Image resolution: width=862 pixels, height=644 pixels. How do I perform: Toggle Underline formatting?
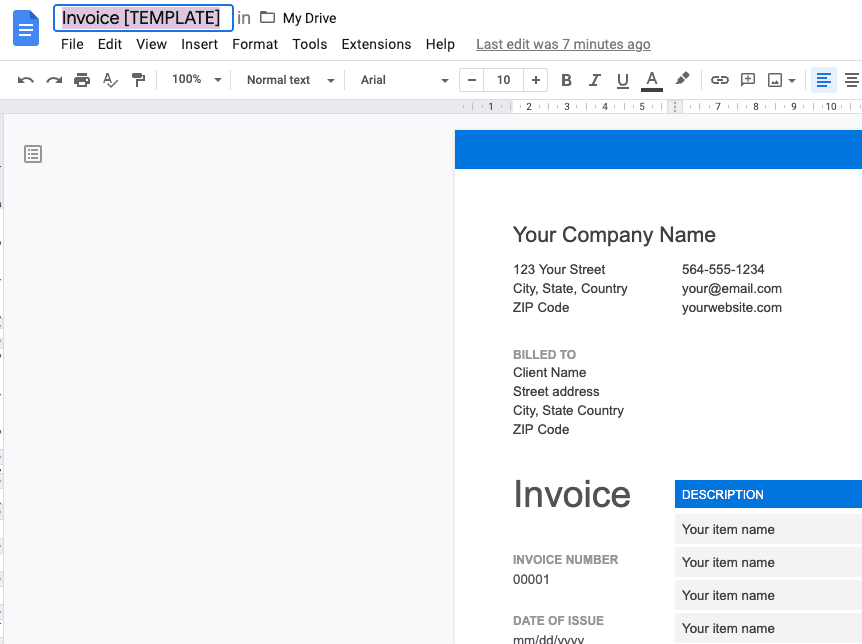[x=623, y=80]
